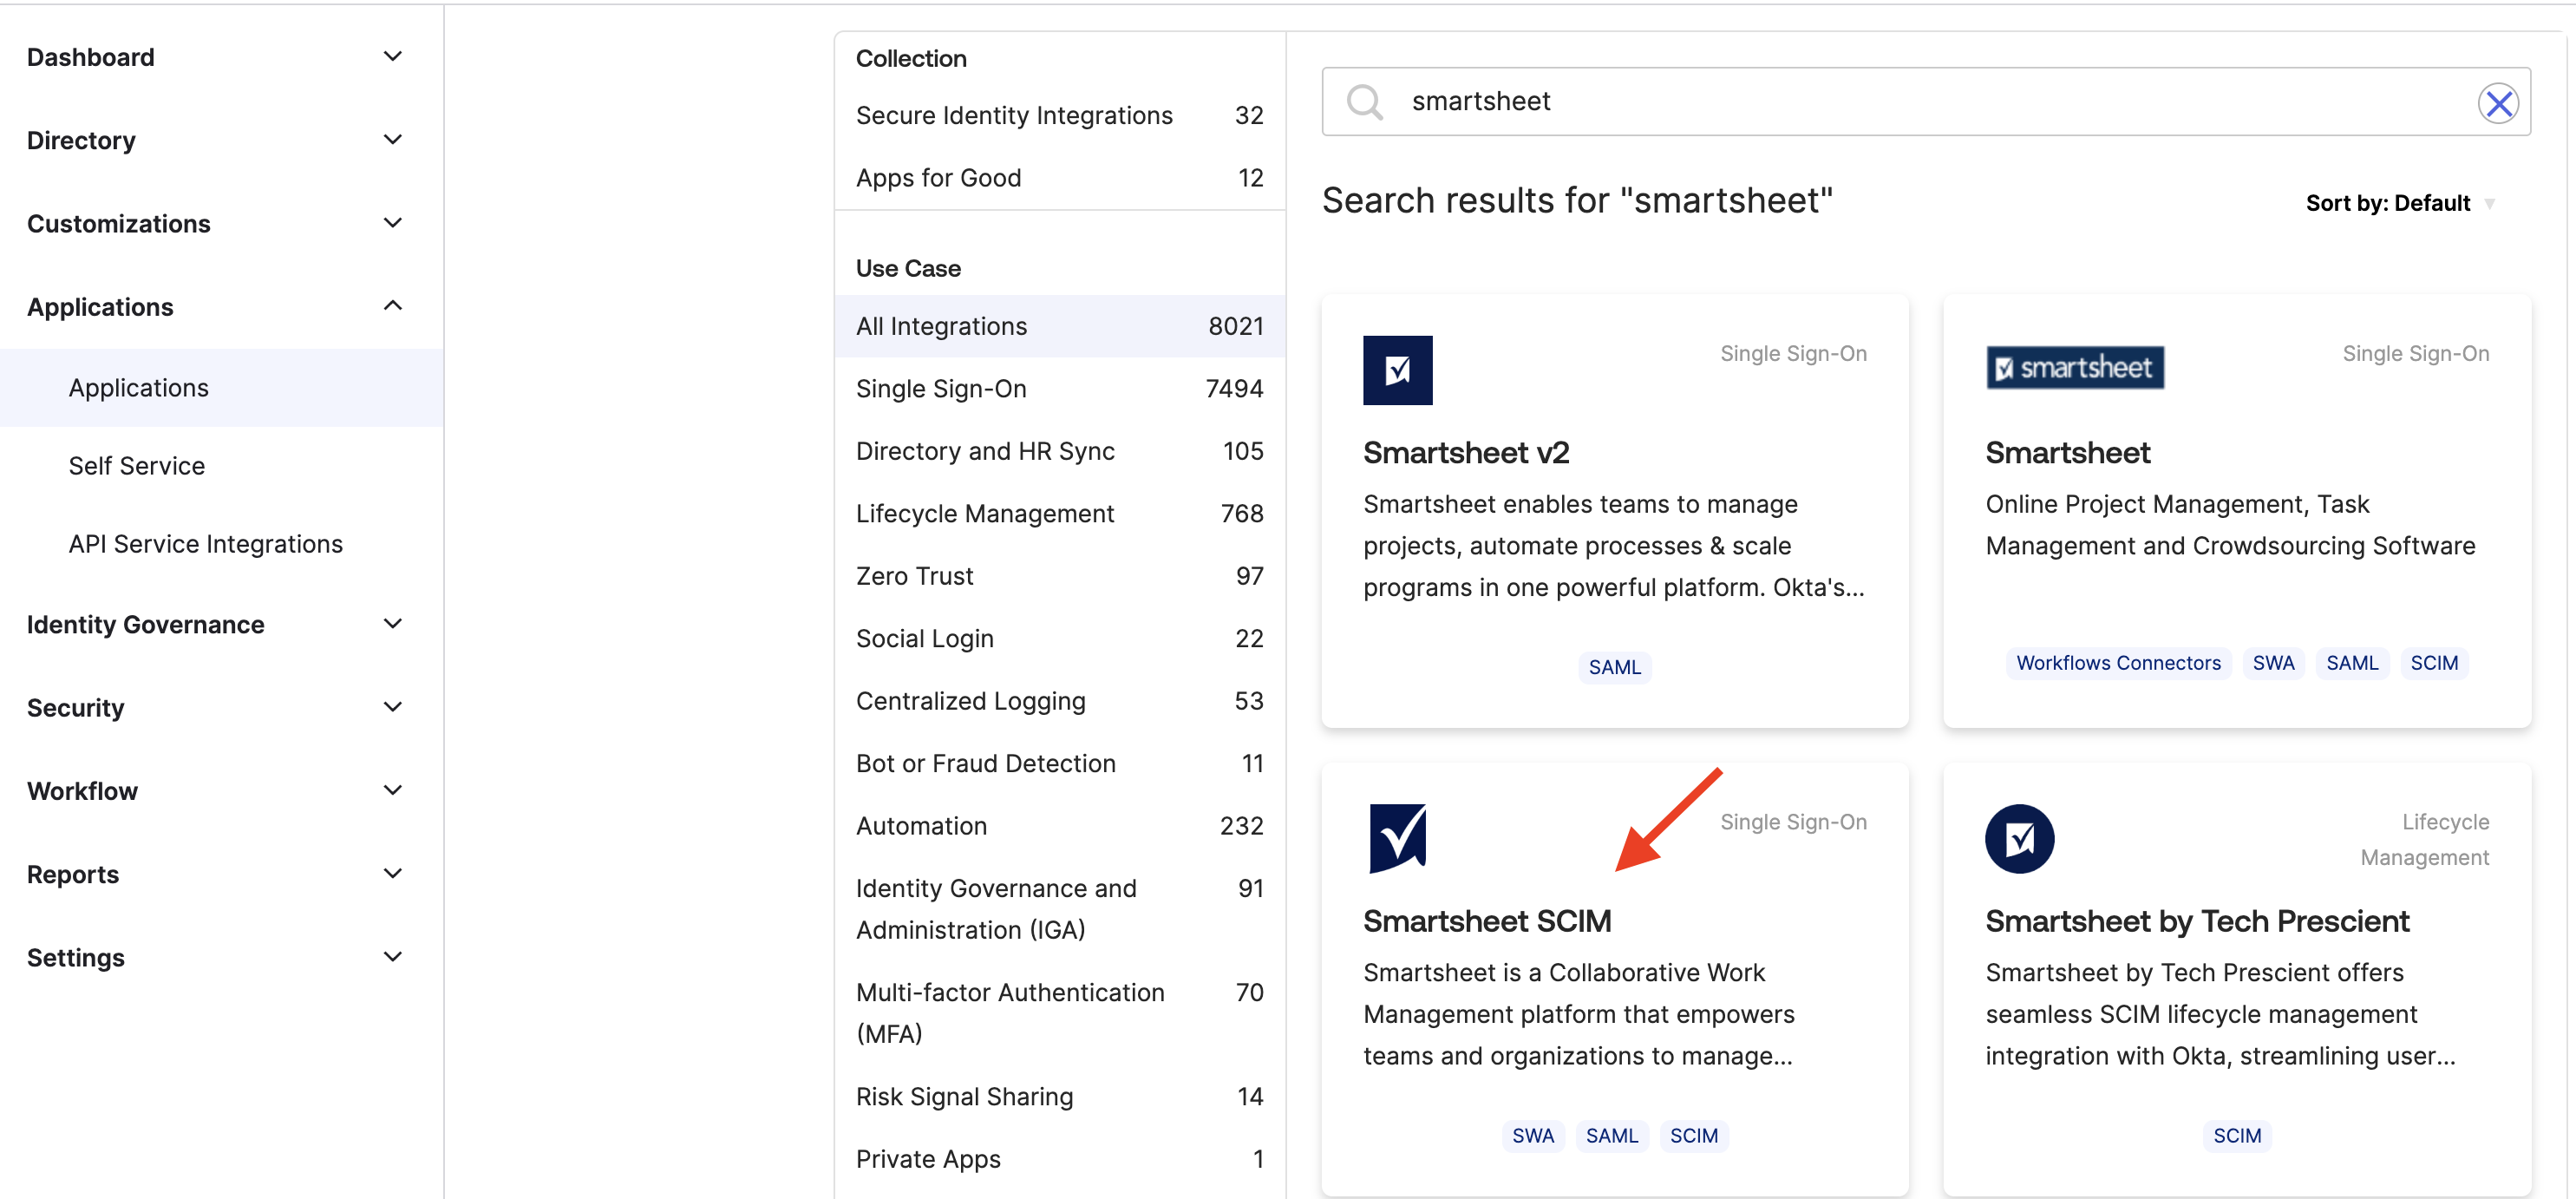2576x1199 pixels.
Task: Clear the search with the X icon
Action: (2497, 103)
